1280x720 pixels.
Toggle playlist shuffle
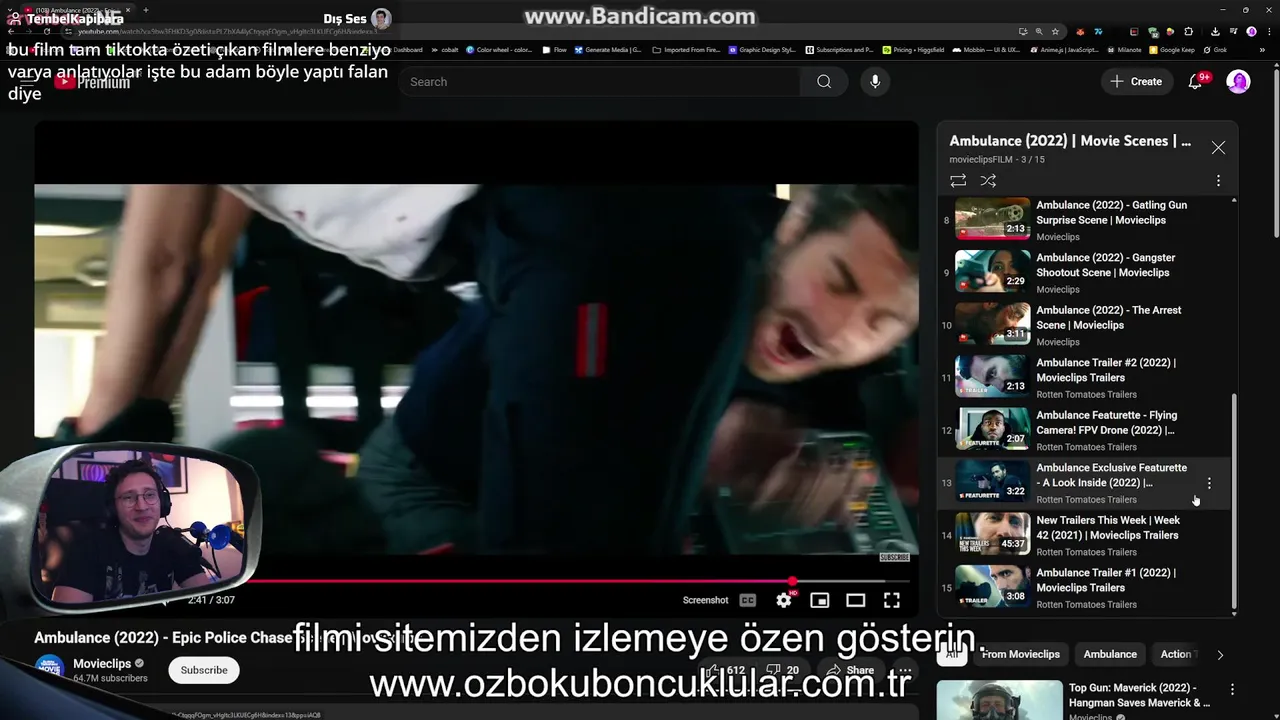tap(988, 181)
